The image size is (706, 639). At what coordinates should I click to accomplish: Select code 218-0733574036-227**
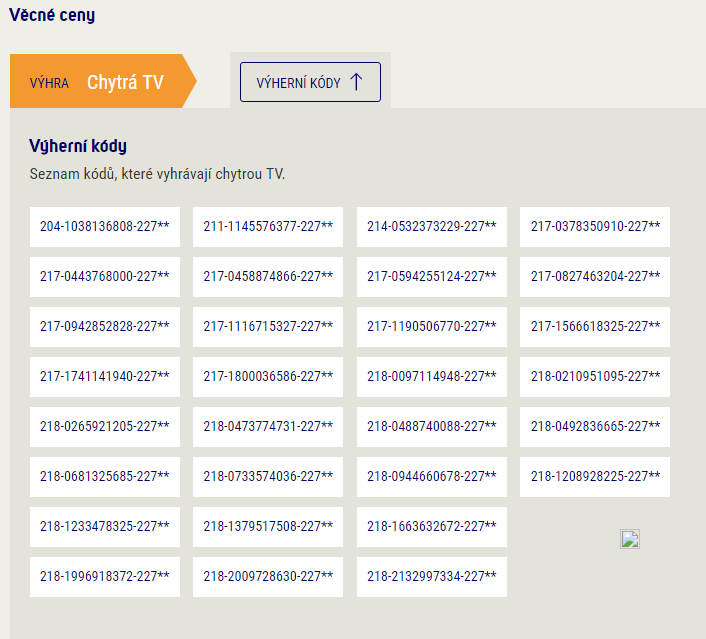[268, 477]
